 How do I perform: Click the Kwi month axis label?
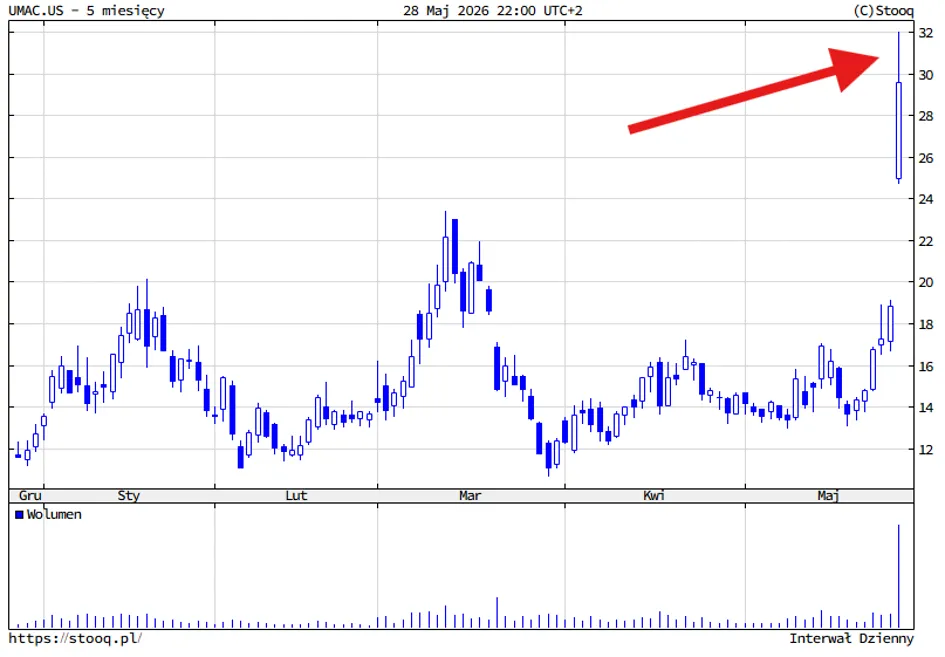654,495
